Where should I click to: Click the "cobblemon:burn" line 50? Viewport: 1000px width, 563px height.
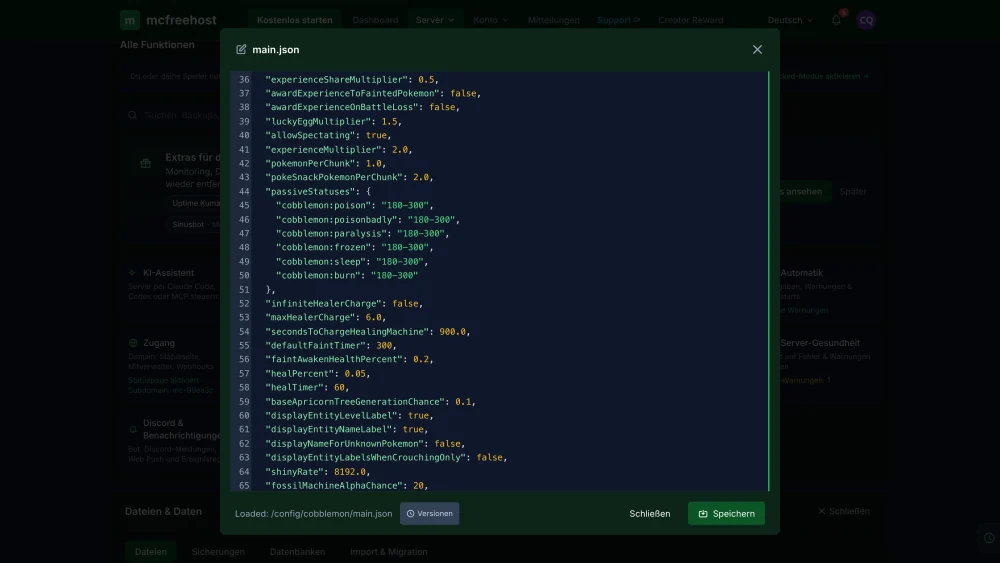[347, 275]
